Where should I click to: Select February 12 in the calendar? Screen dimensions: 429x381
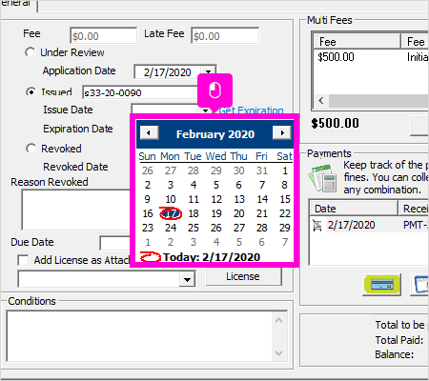coord(216,199)
